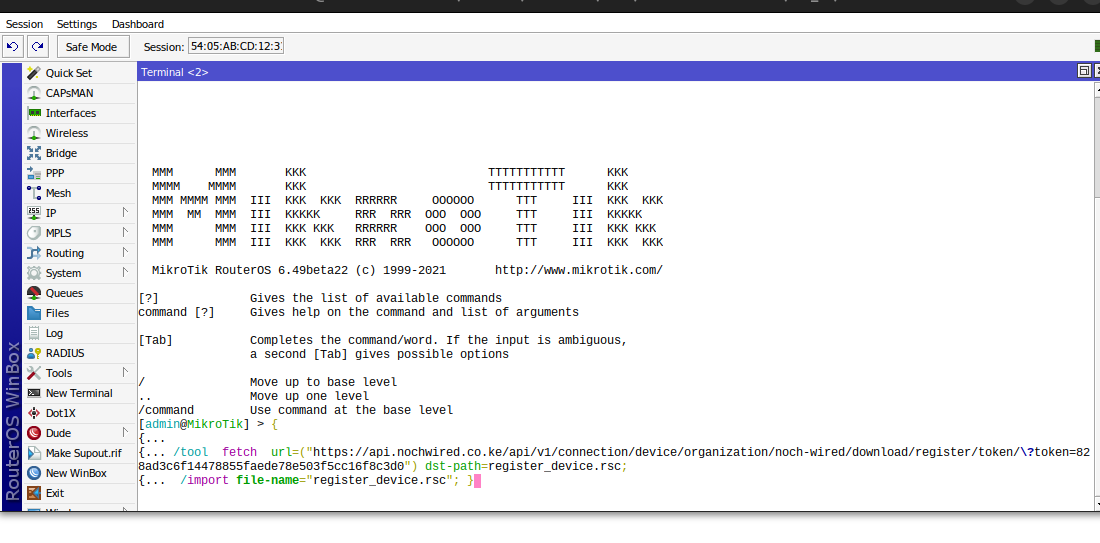Click the PPP icon in sidebar
This screenshot has height=543, width=1100.
[x=34, y=173]
